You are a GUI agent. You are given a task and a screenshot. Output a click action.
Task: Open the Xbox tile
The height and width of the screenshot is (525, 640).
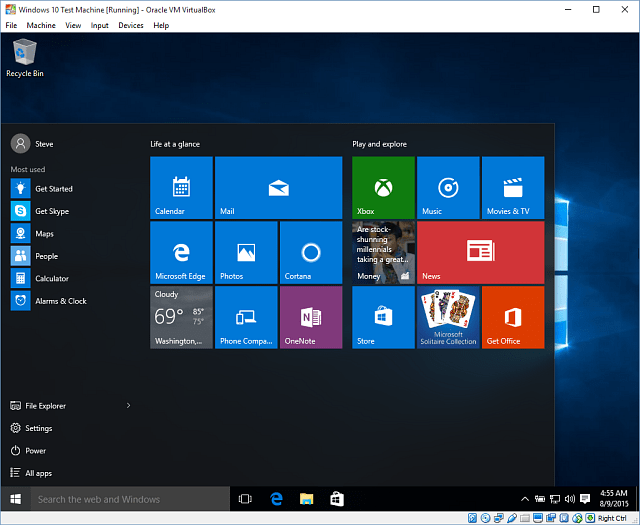point(383,188)
